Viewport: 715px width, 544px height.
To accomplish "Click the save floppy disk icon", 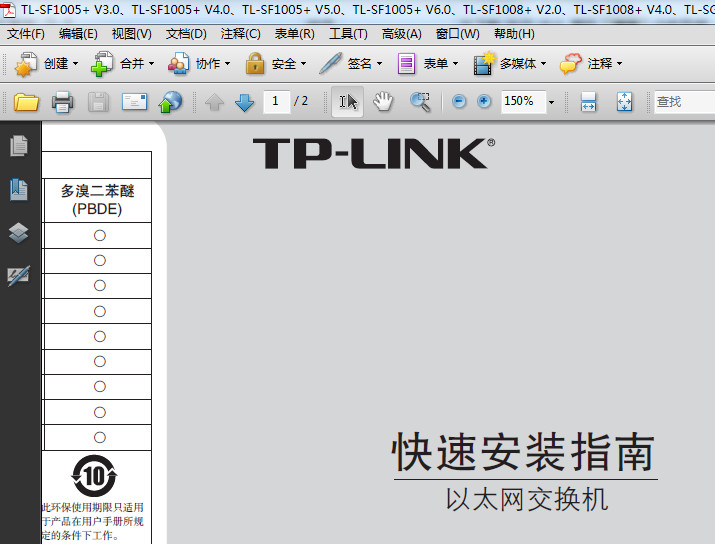I will click(x=98, y=102).
